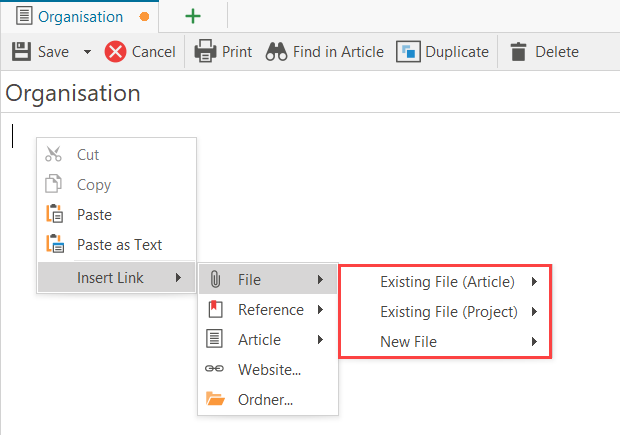Image resolution: width=620 pixels, height=435 pixels.
Task: Choose Website... link option
Action: point(269,370)
